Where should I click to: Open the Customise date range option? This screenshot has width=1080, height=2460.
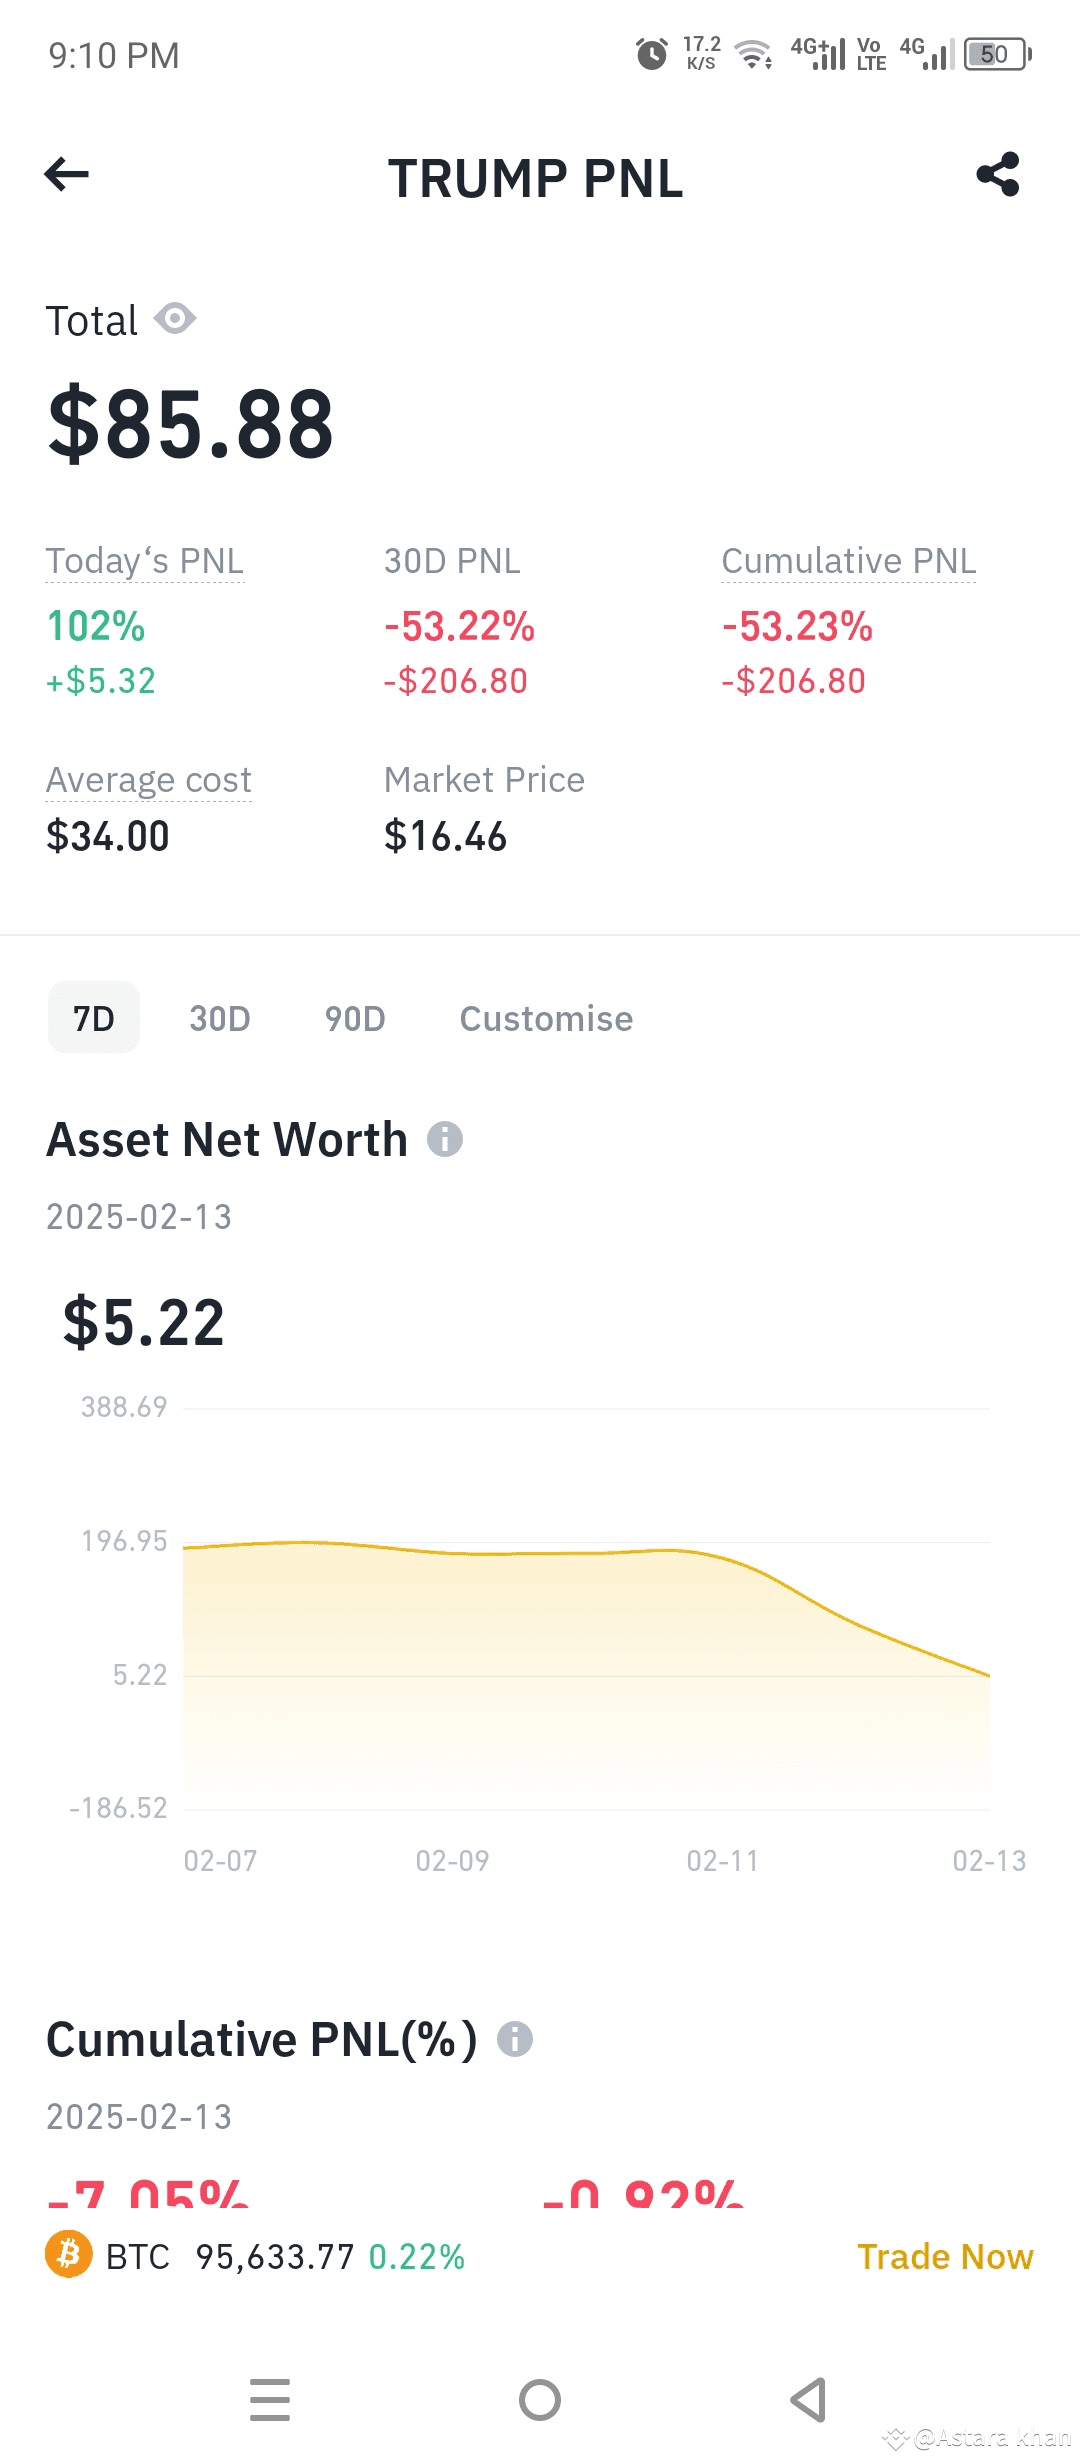(546, 1018)
